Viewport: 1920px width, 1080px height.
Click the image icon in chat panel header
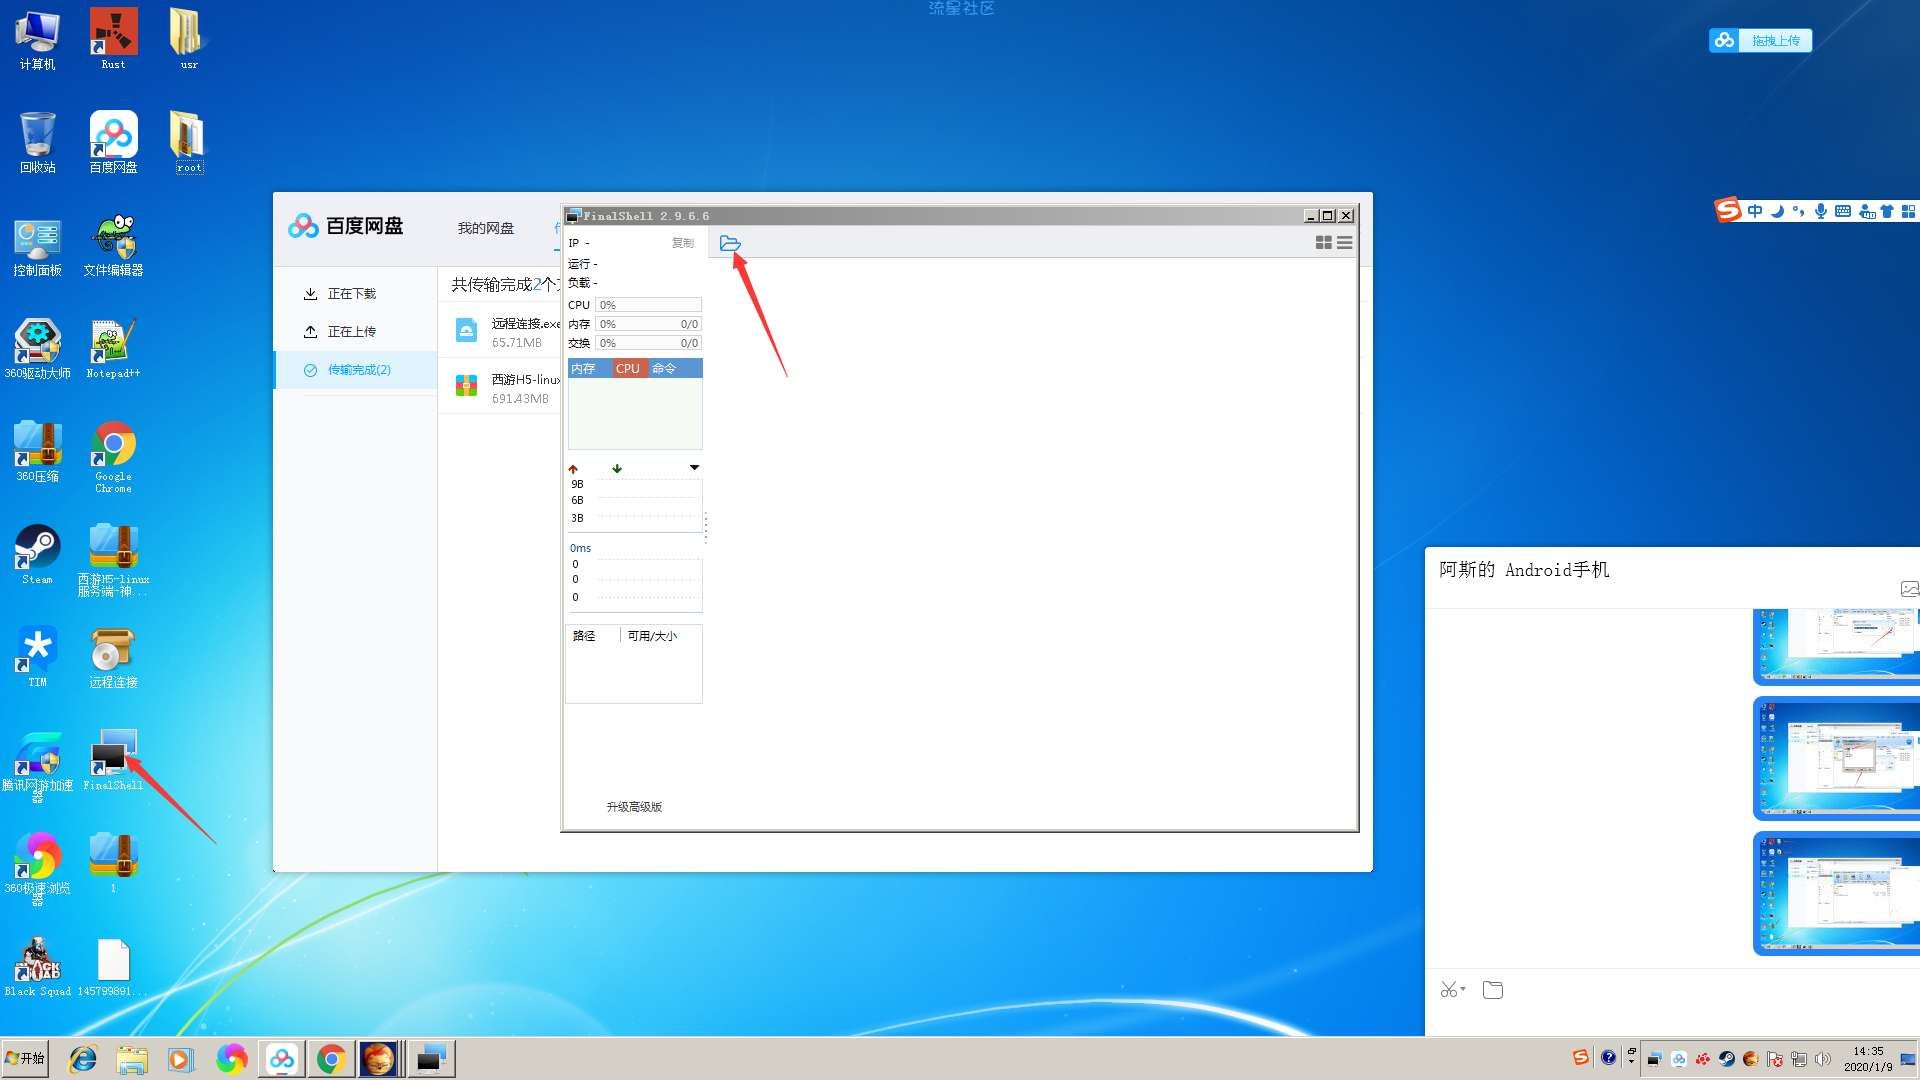[x=1909, y=589]
